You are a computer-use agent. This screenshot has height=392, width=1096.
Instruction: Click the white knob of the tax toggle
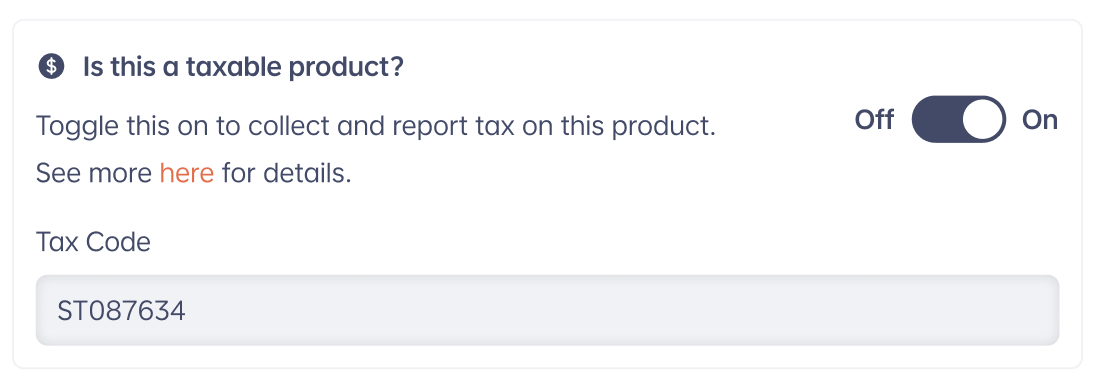(983, 119)
